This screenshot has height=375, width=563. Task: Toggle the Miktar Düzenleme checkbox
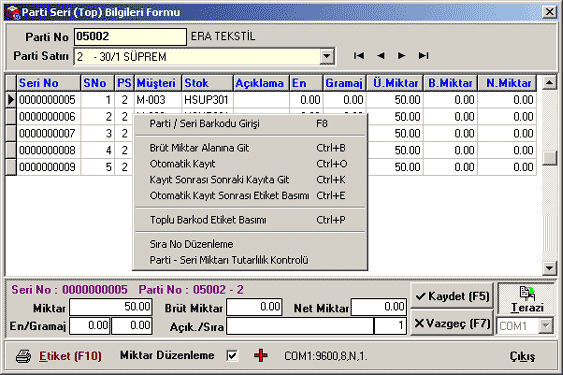(232, 356)
